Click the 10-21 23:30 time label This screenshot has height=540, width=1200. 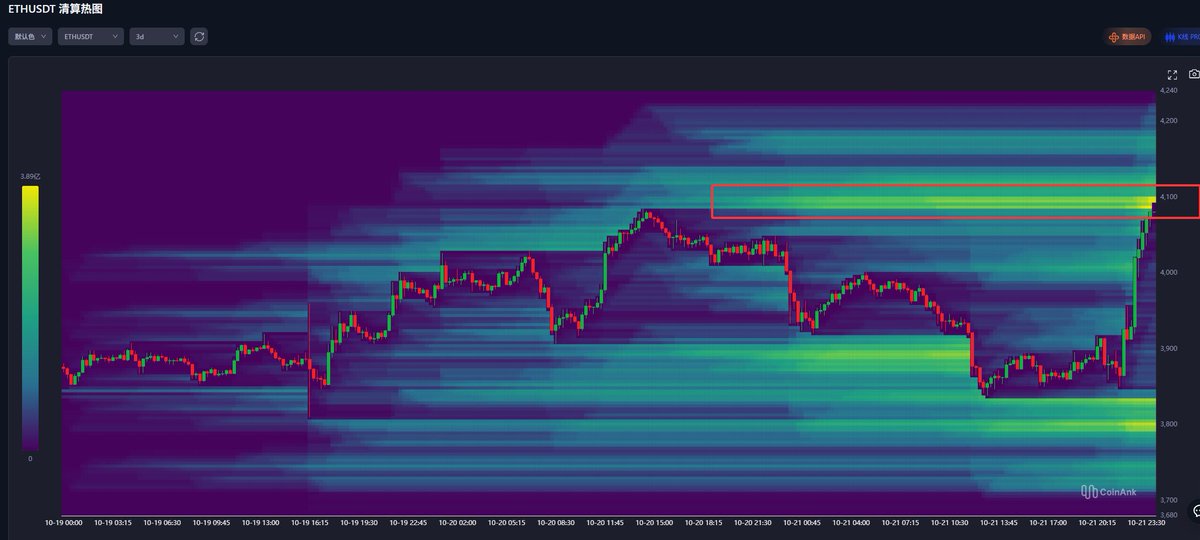[1148, 522]
